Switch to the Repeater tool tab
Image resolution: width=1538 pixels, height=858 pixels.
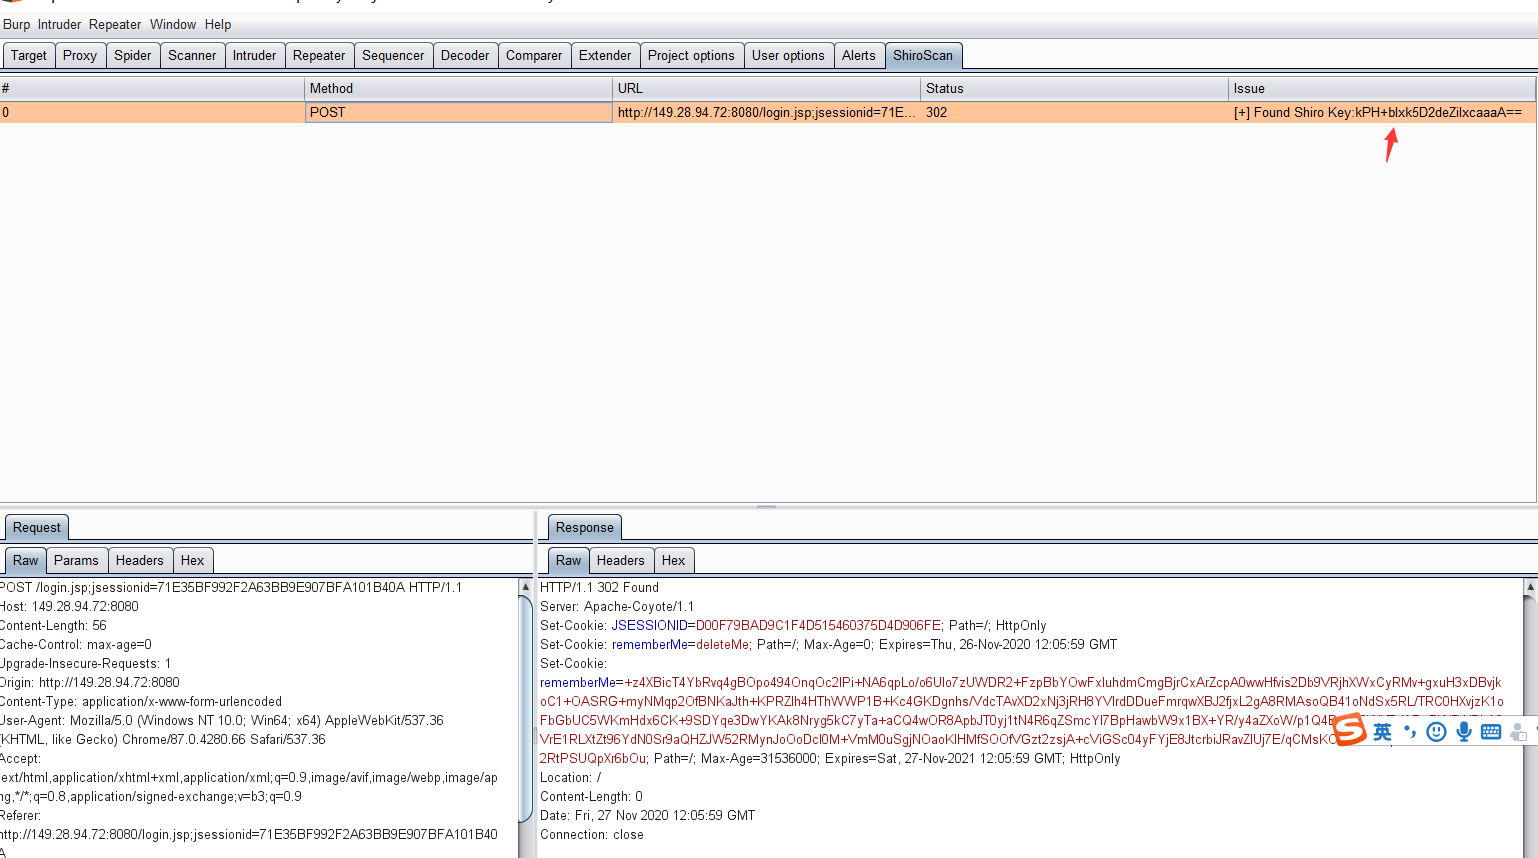pos(319,55)
